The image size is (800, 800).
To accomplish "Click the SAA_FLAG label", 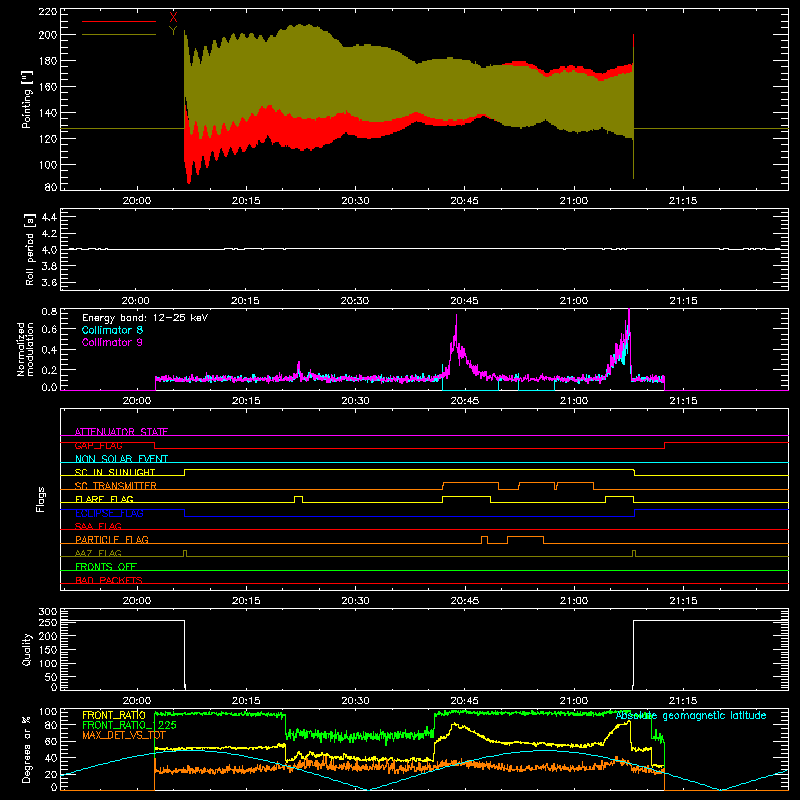I will [98, 526].
